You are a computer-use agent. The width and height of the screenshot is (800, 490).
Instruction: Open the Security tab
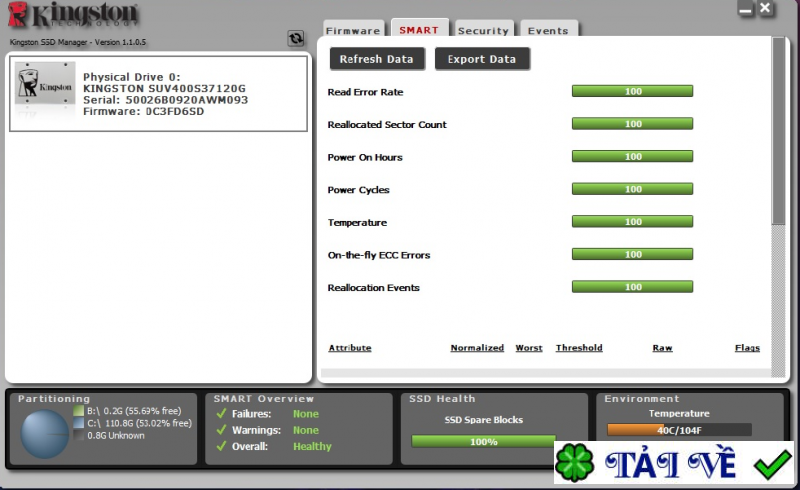click(x=484, y=30)
